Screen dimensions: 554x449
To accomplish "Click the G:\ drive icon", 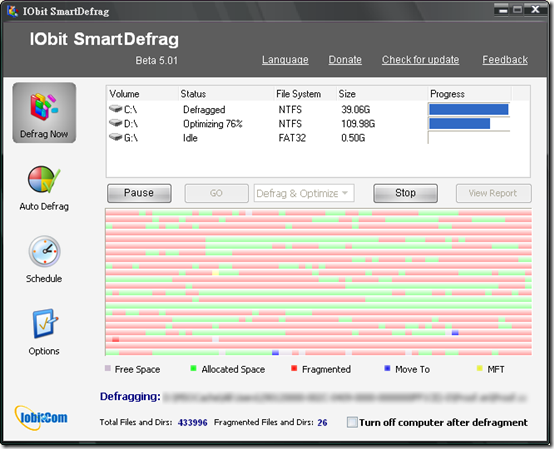I will point(116,137).
